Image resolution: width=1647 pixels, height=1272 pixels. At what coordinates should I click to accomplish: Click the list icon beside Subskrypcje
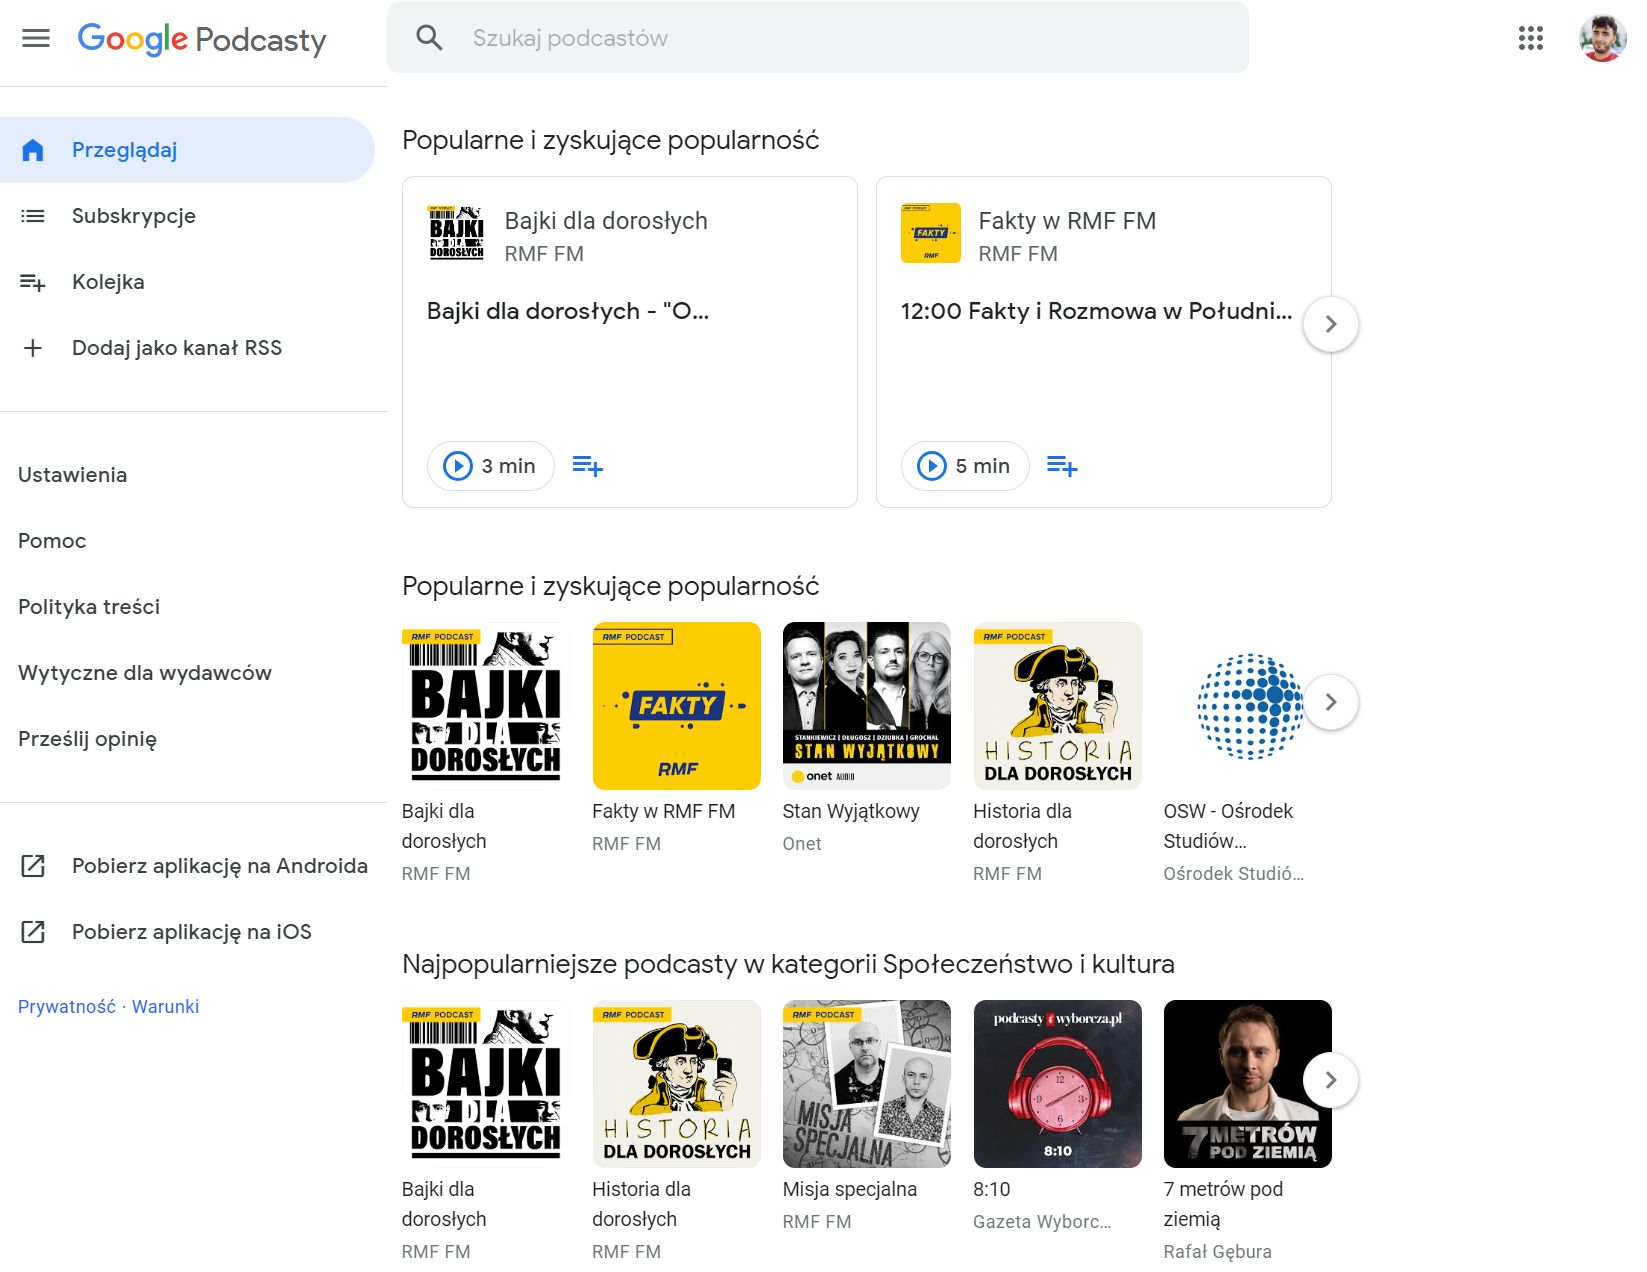[33, 216]
